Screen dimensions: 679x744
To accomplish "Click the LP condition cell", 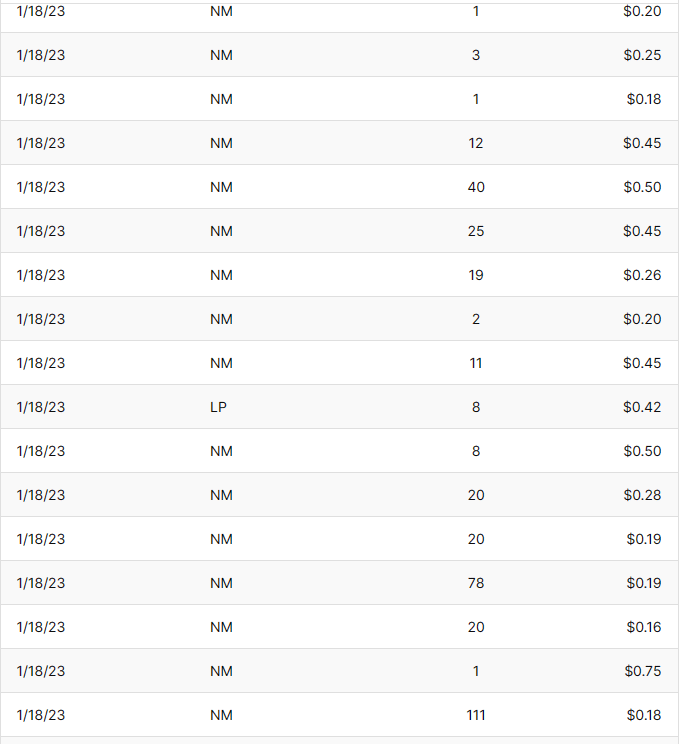I will 219,407.
